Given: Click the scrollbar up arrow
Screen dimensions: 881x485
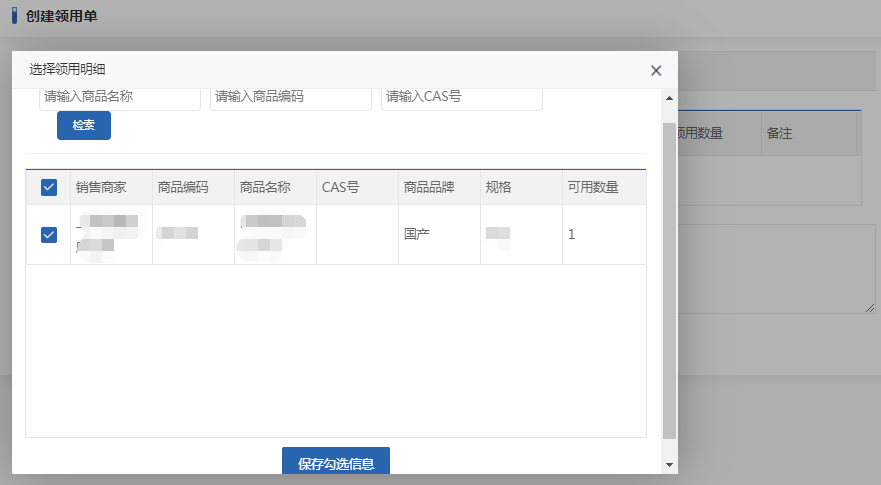Looking at the screenshot, I should point(669,98).
